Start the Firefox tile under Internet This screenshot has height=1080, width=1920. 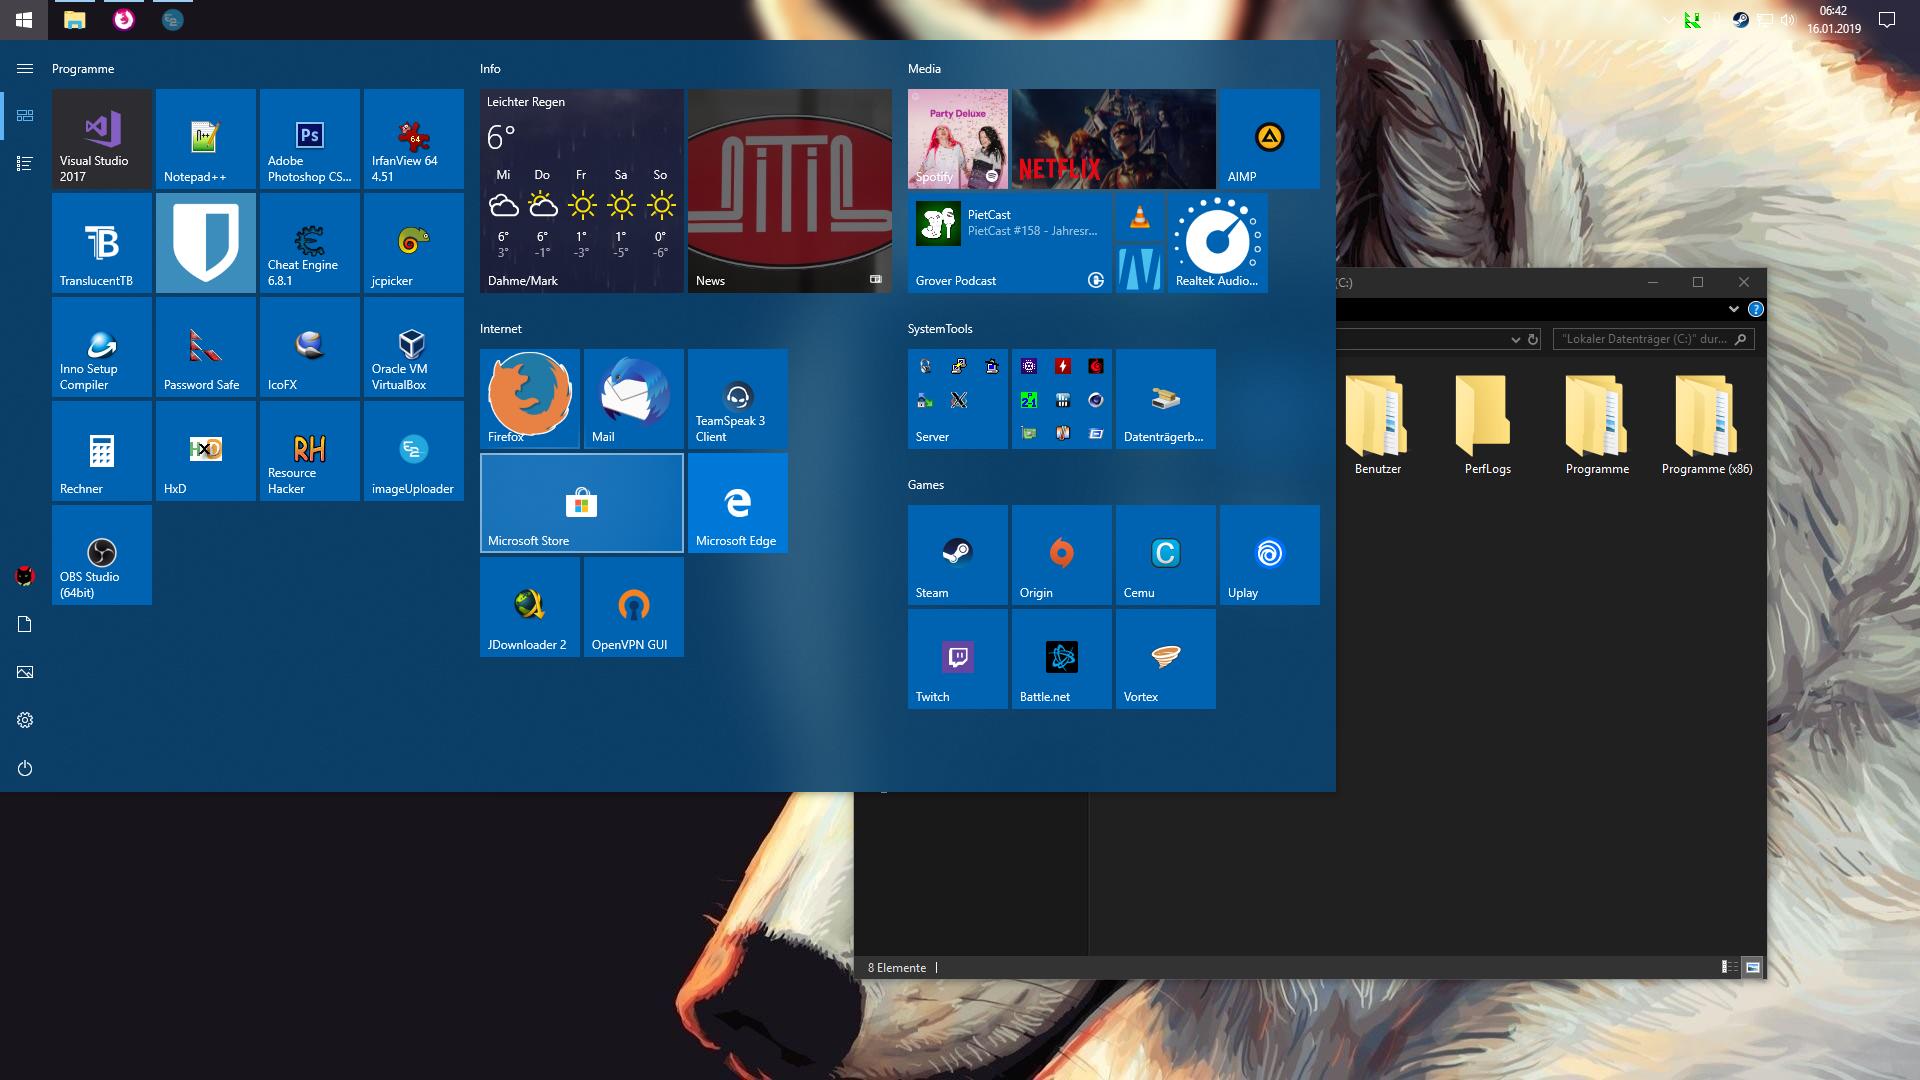530,399
